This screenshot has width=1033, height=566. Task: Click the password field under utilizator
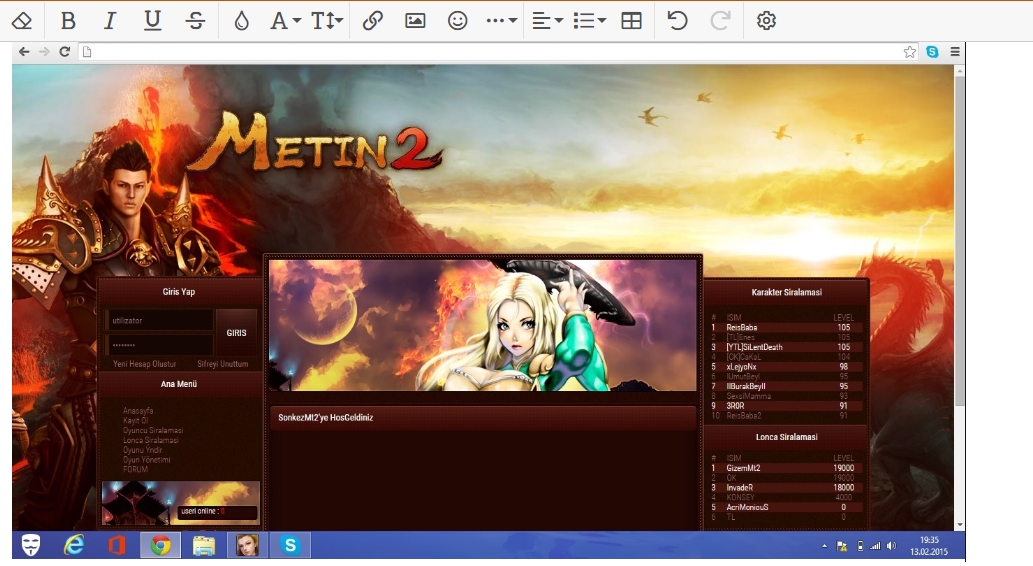click(159, 345)
